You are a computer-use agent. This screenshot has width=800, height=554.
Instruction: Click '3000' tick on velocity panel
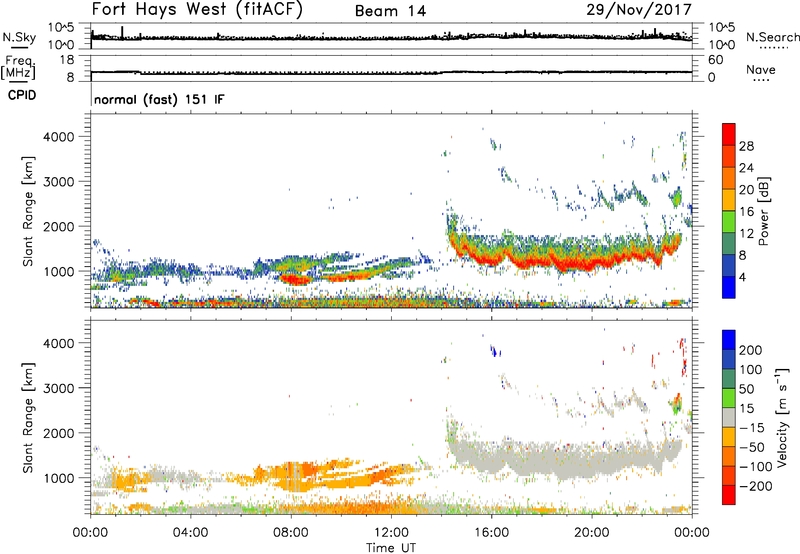click(x=58, y=388)
